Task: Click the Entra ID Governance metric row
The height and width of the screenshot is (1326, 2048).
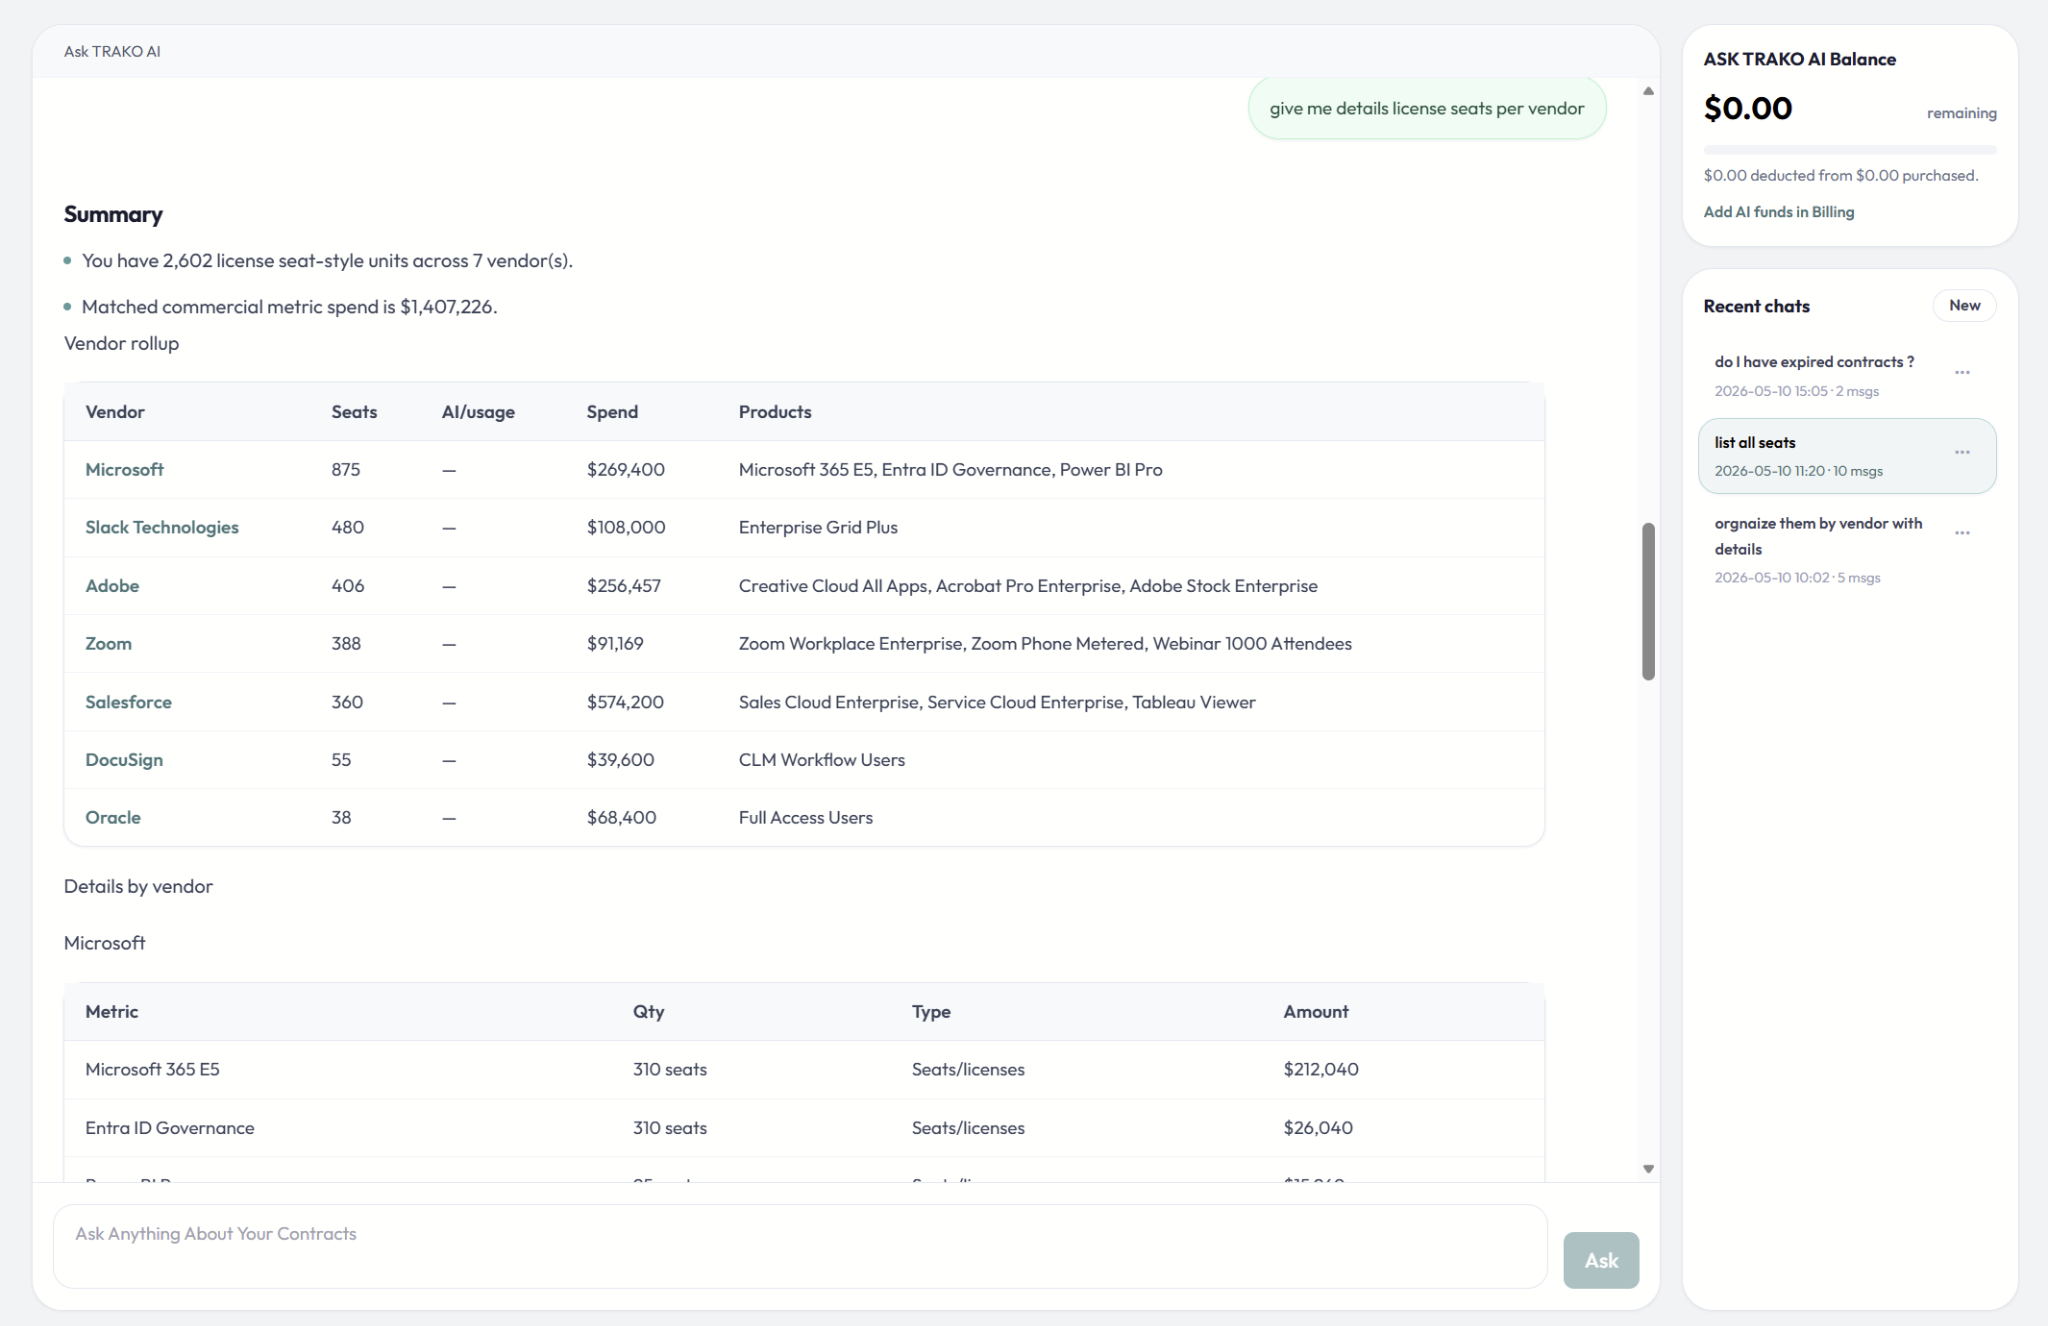Action: pyautogui.click(x=804, y=1127)
